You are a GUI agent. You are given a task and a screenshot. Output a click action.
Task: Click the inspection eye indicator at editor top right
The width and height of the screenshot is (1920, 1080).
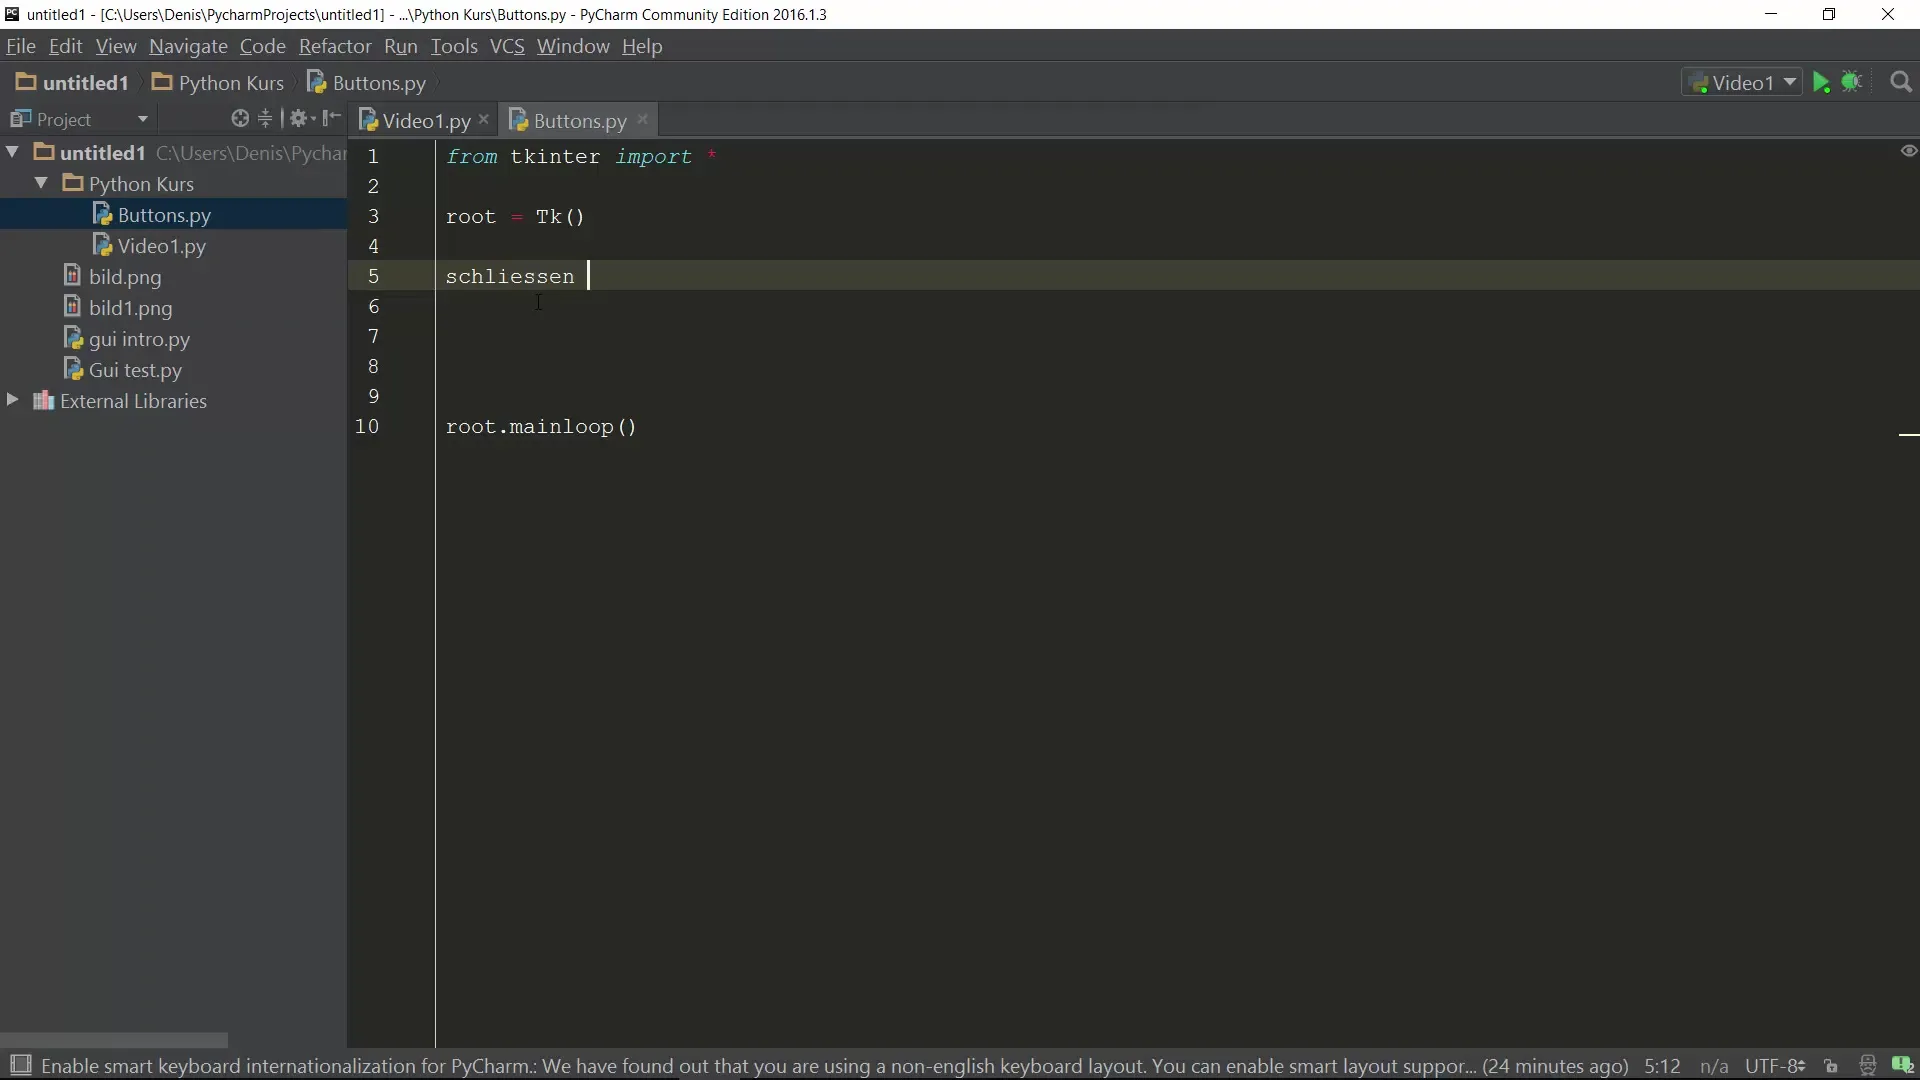point(1908,151)
